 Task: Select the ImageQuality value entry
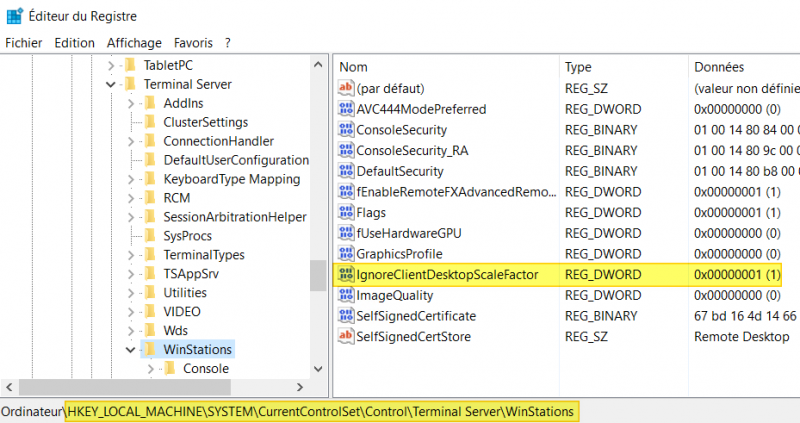[395, 296]
